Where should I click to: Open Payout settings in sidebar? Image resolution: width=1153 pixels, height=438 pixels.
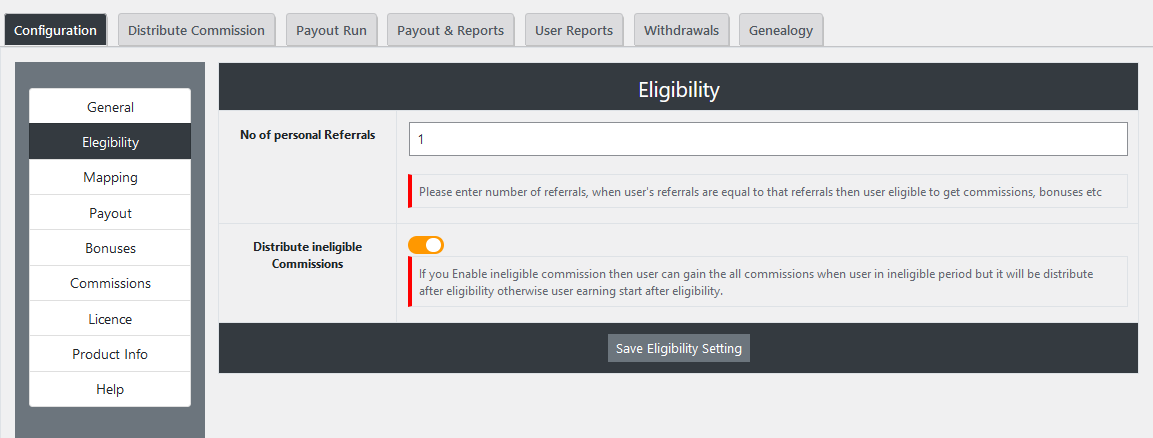pos(110,213)
